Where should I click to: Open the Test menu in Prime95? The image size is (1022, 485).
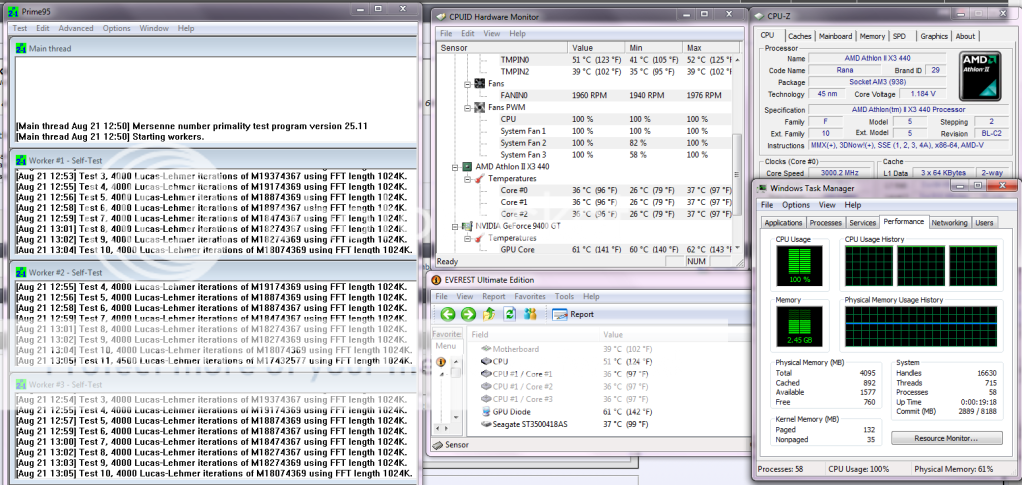coord(20,28)
